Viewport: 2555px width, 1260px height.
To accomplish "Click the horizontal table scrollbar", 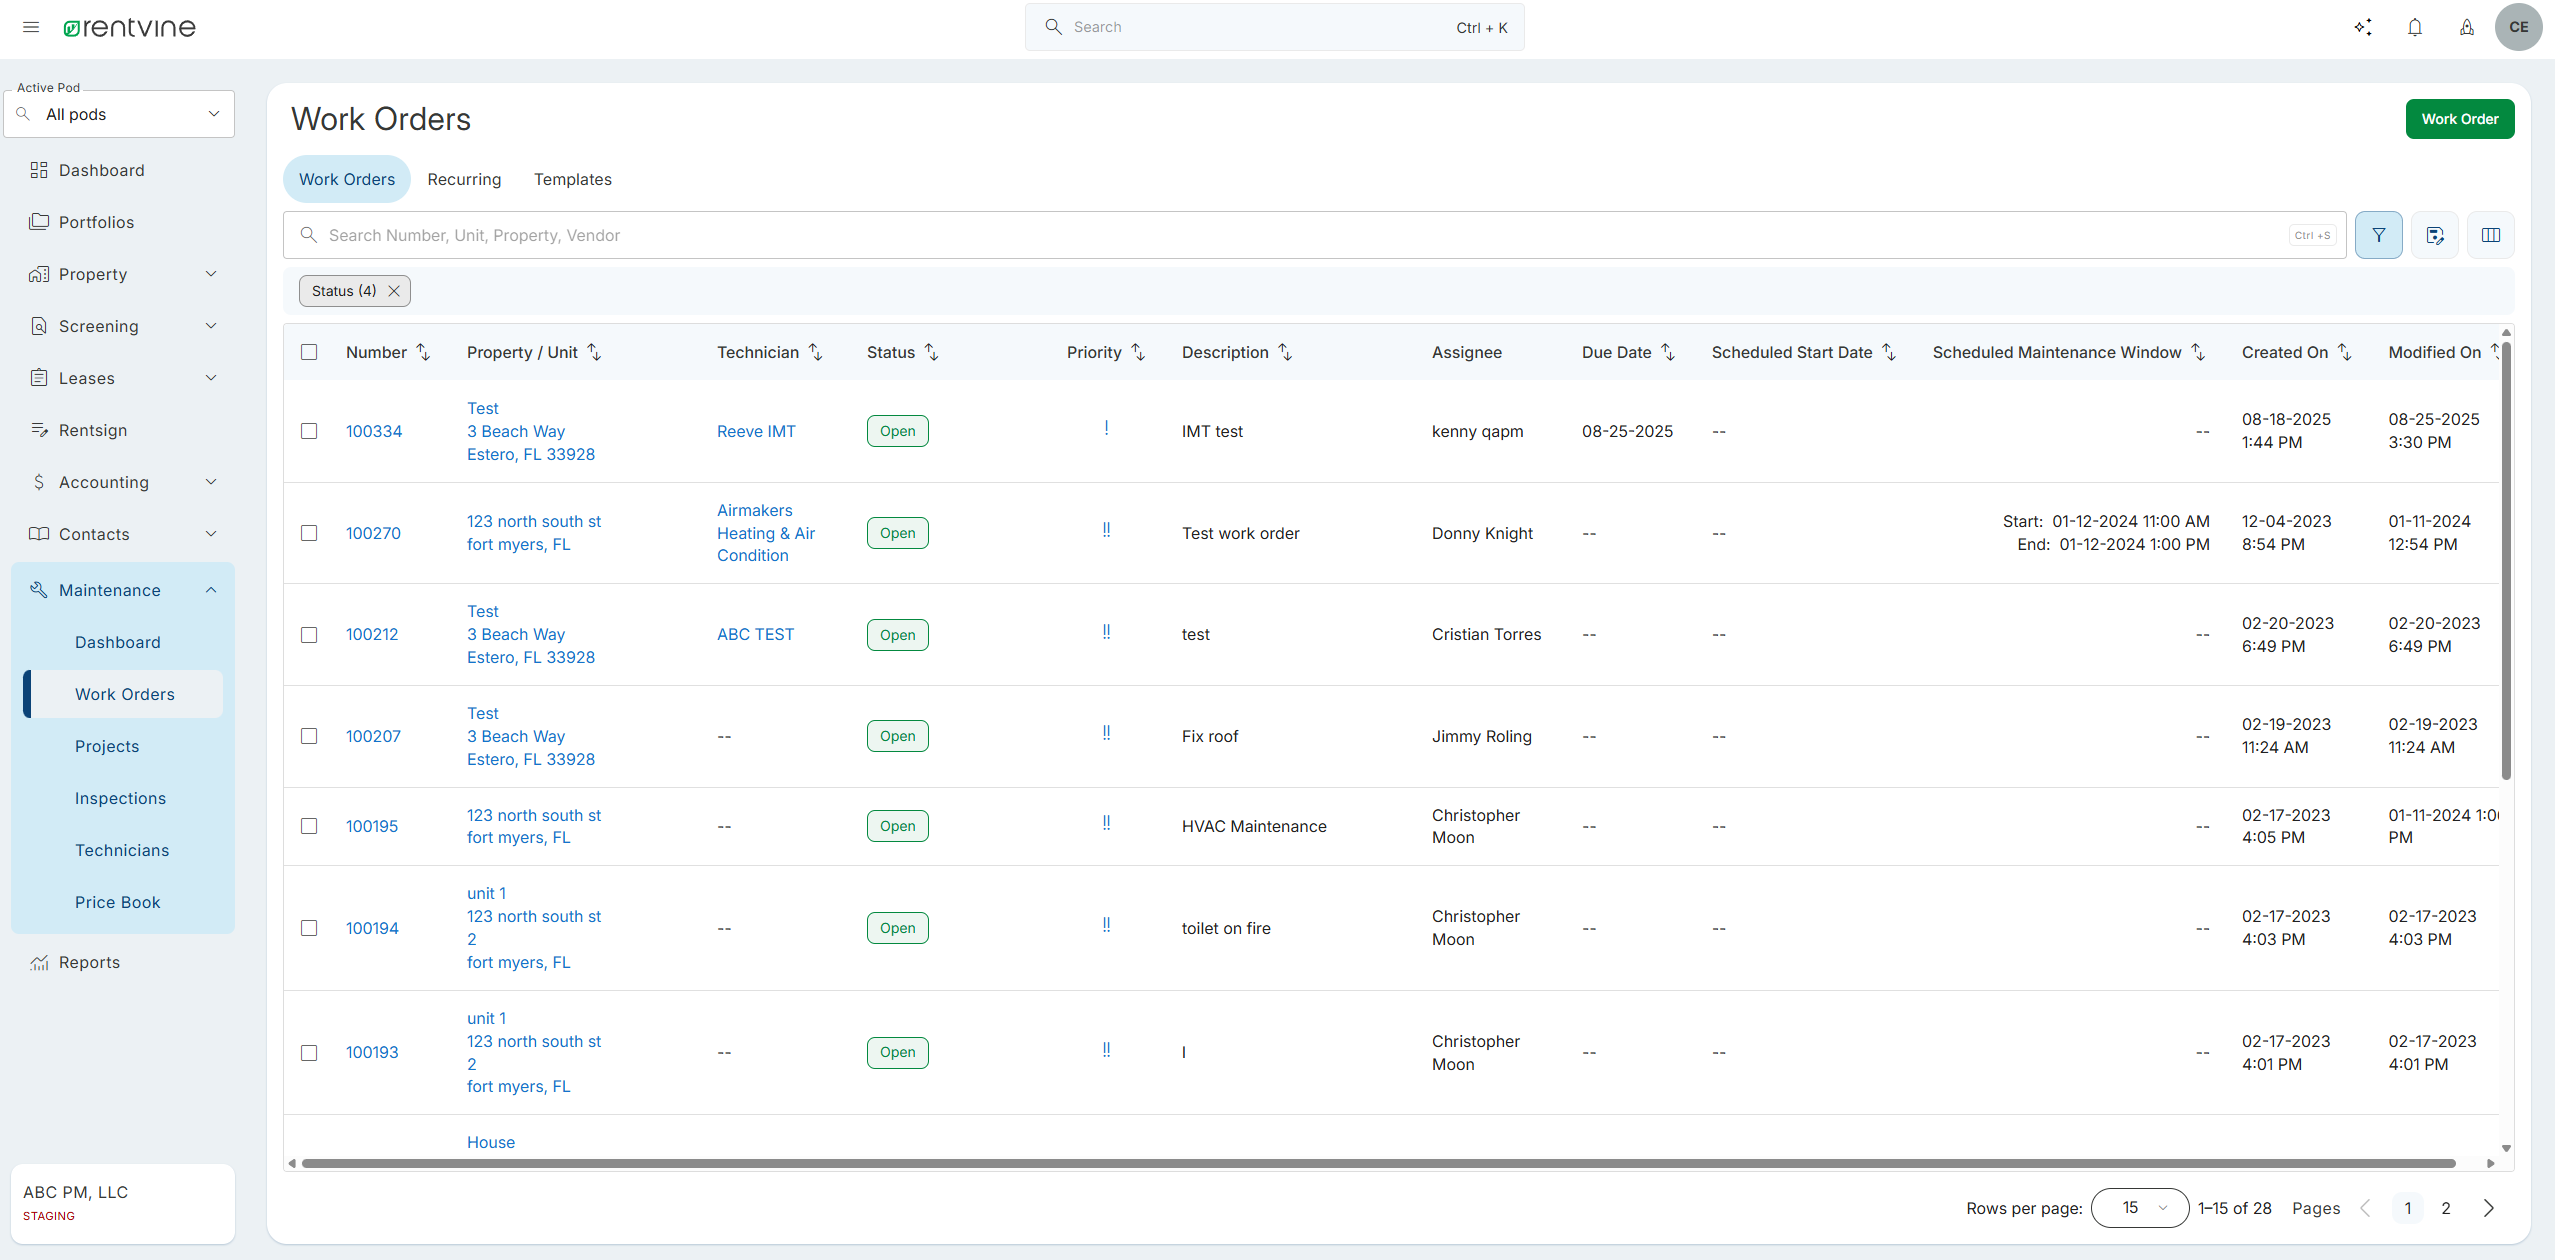I will pos(1378,1163).
